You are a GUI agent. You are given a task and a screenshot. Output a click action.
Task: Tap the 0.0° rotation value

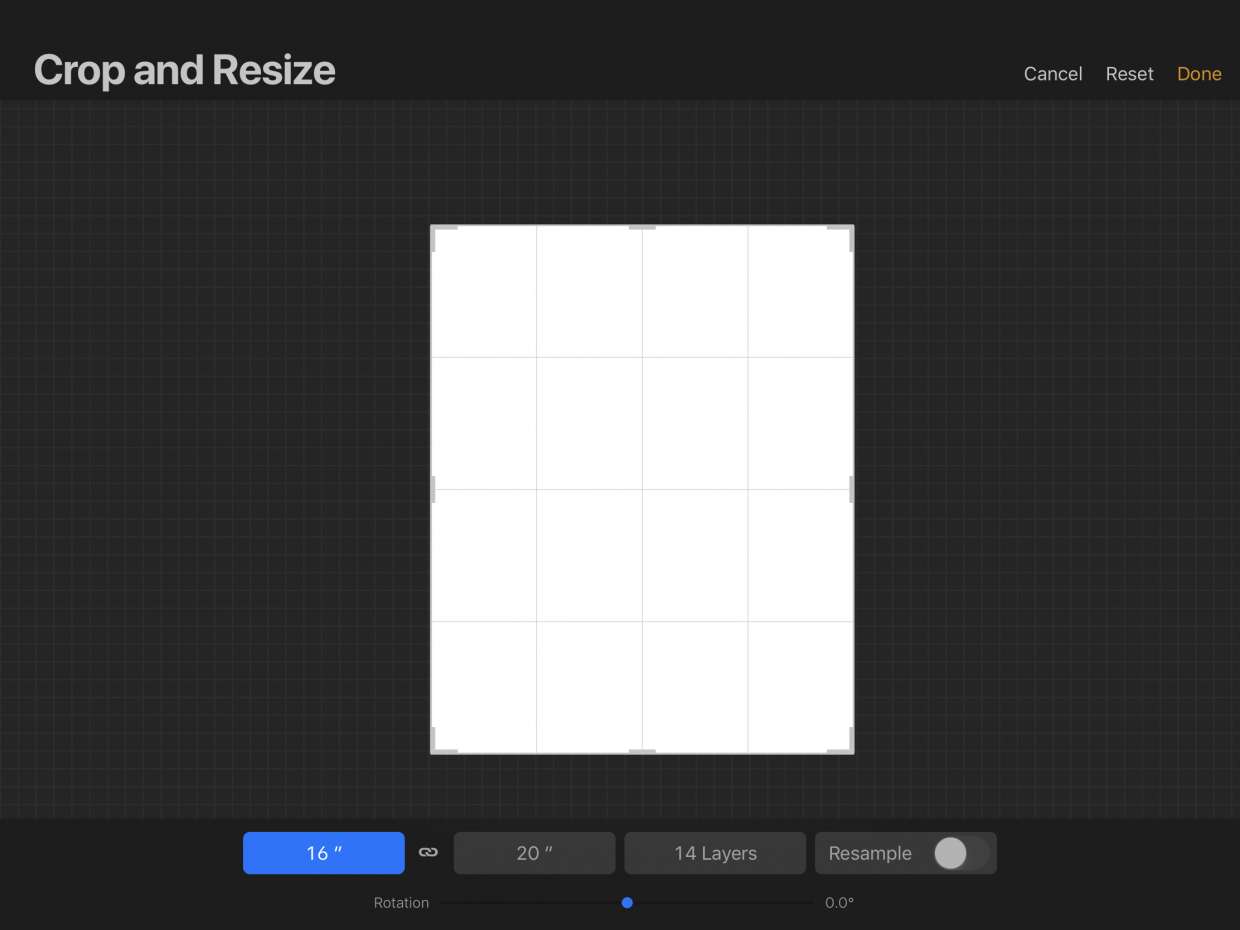point(840,902)
